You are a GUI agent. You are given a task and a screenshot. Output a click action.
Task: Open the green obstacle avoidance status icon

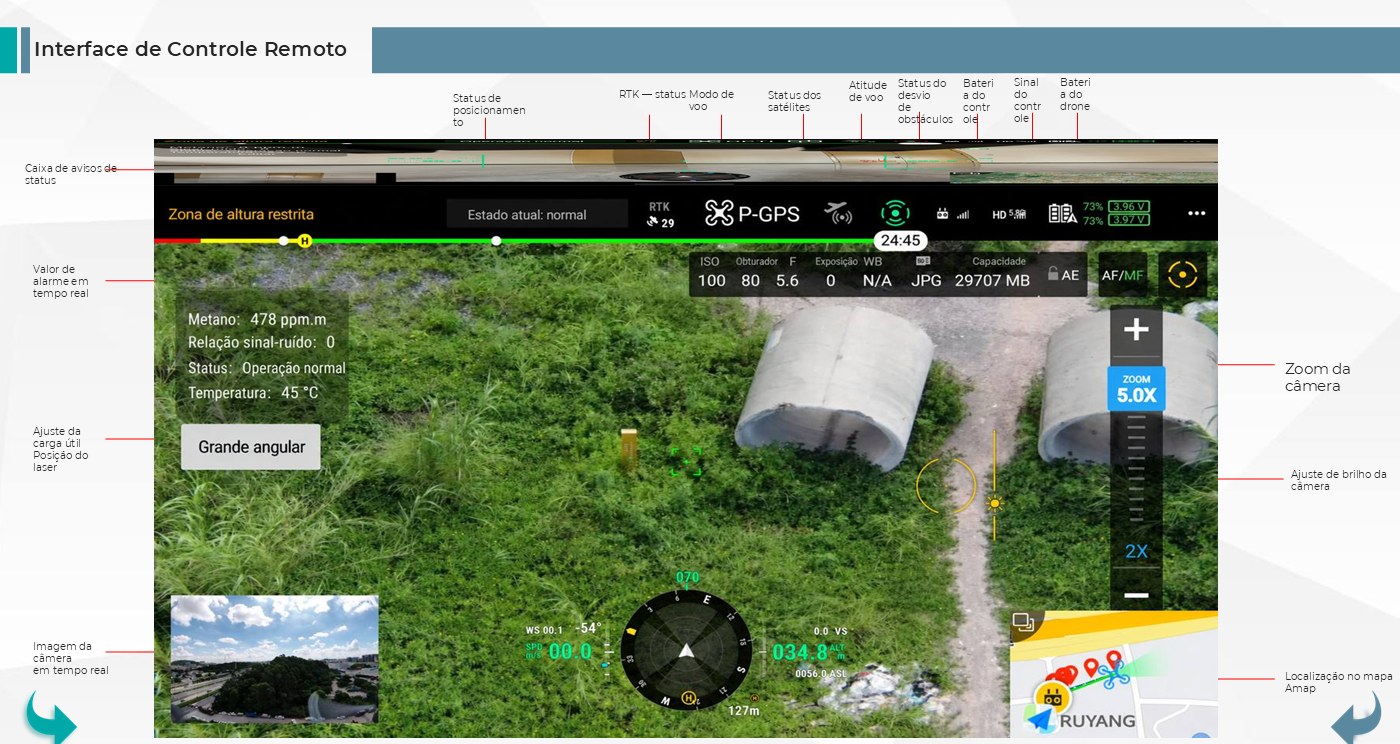[x=895, y=213]
